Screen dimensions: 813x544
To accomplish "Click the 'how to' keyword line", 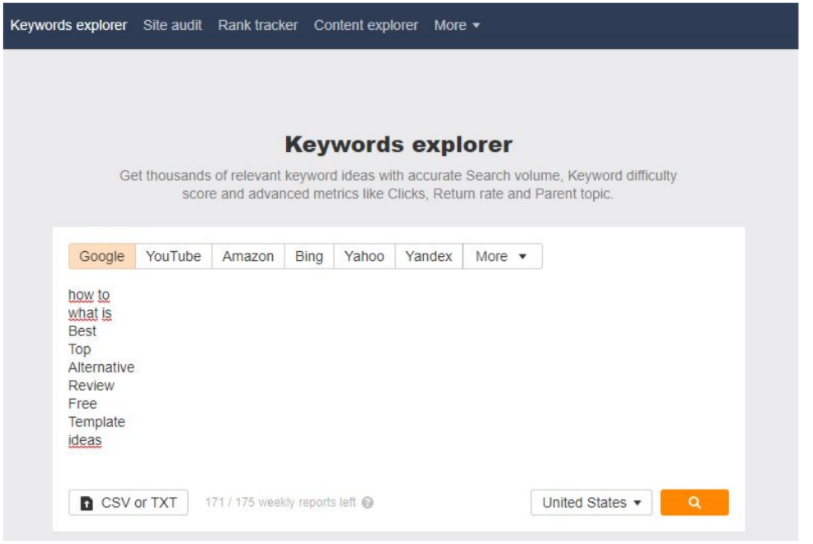I will tap(89, 295).
